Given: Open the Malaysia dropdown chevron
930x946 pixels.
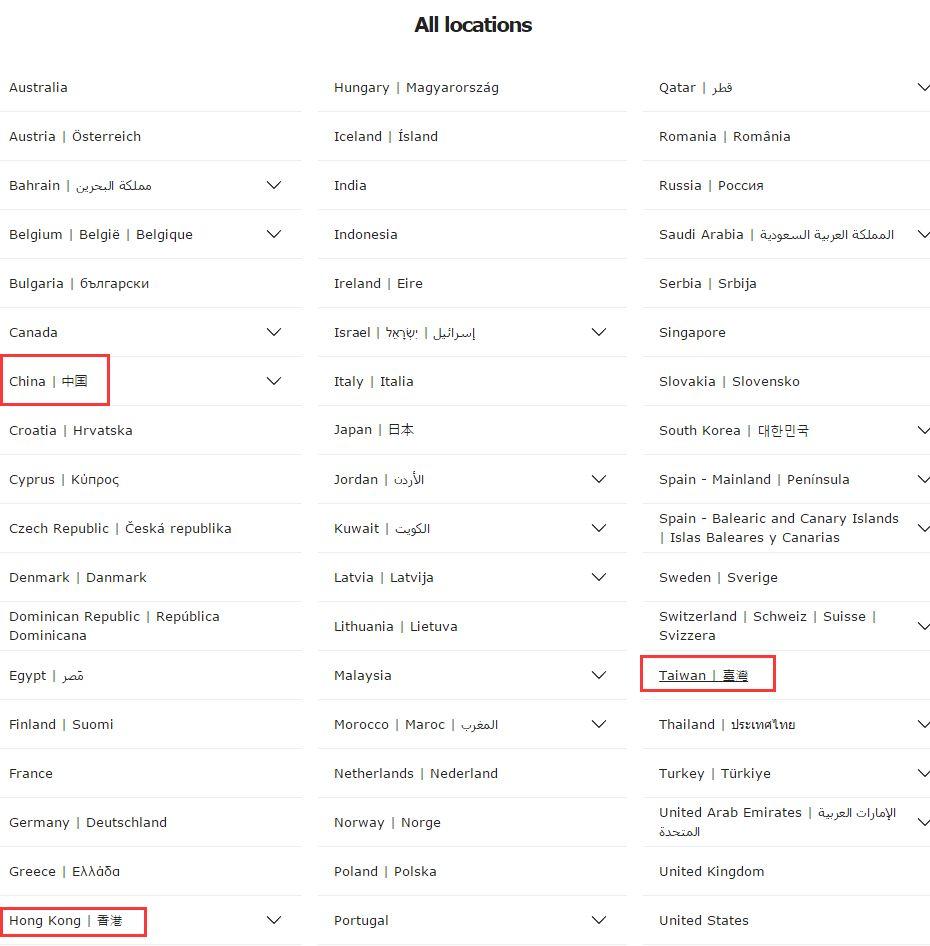Looking at the screenshot, I should click(x=598, y=675).
